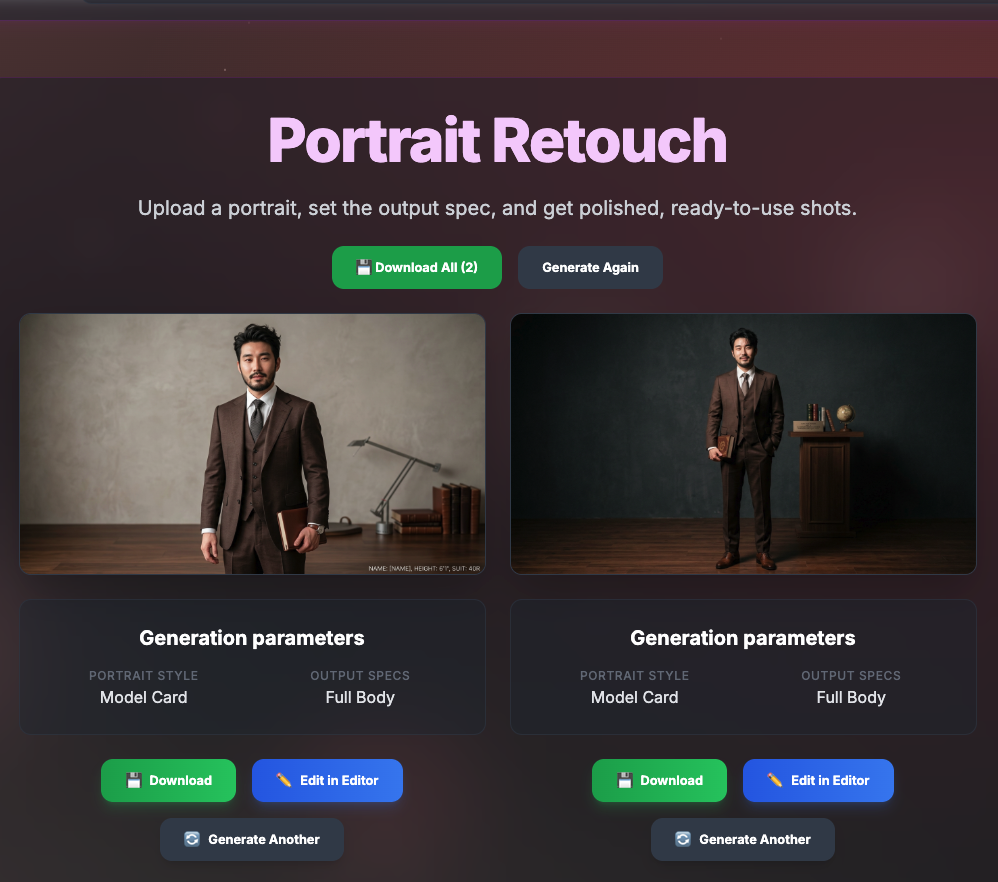Click the floppy disk icon under the left portrait
The width and height of the screenshot is (998, 882).
134,781
